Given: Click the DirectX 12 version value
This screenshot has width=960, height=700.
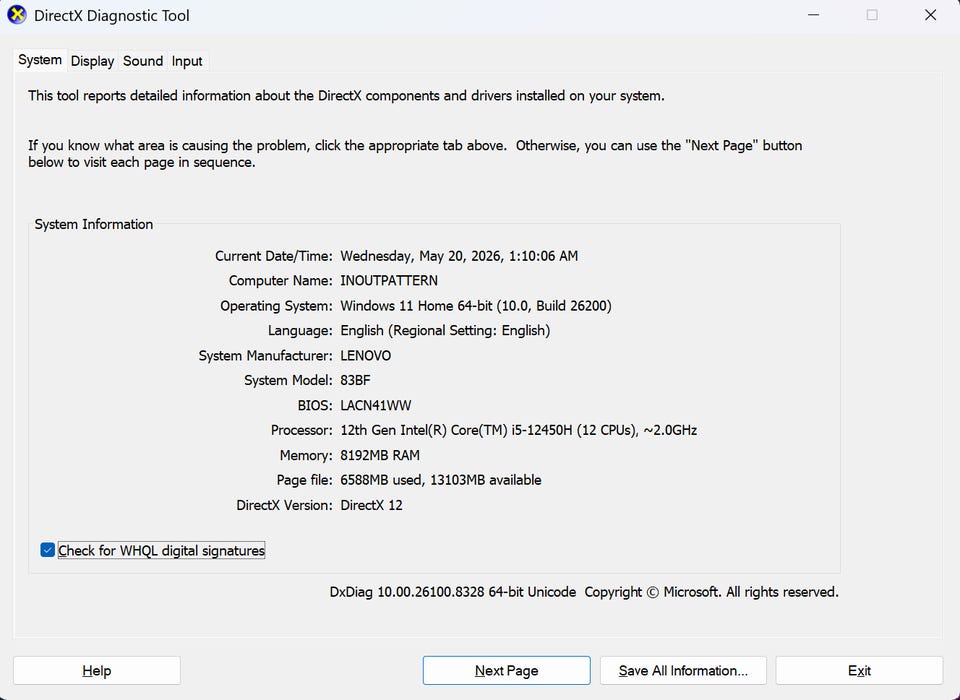Looking at the screenshot, I should pos(371,505).
